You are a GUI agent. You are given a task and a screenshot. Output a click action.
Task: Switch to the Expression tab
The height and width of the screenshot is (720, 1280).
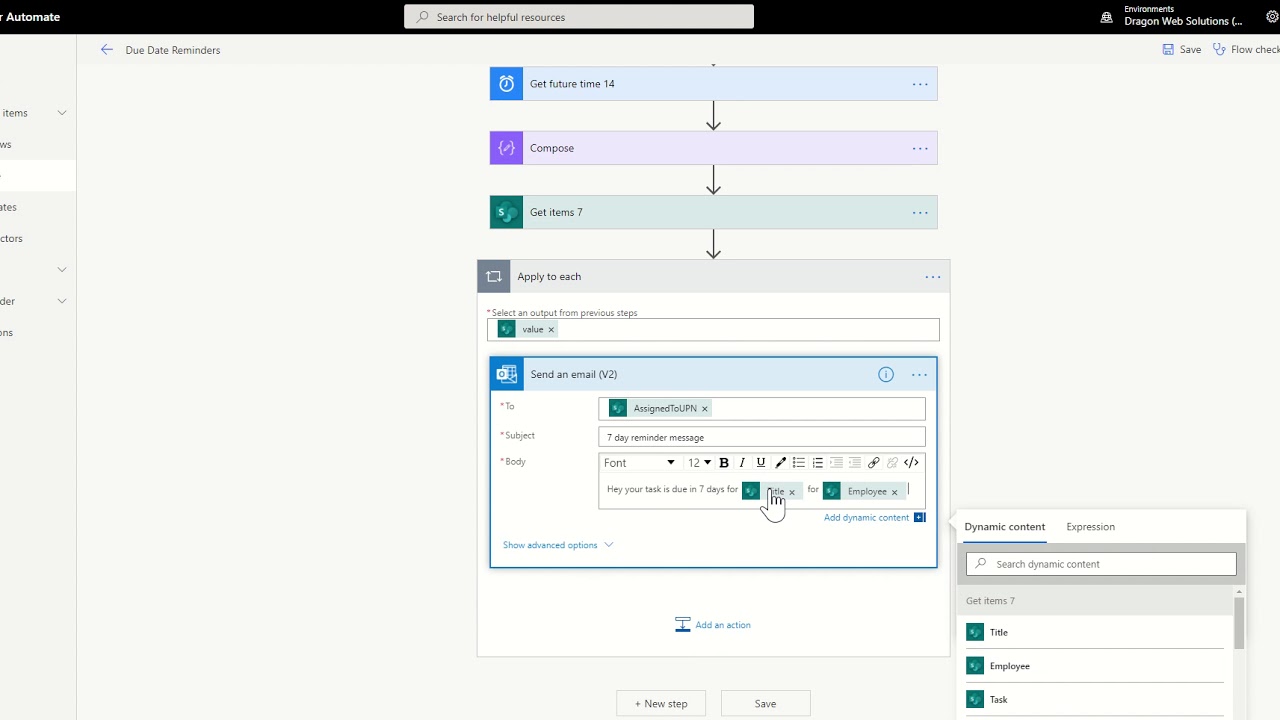[x=1090, y=526]
